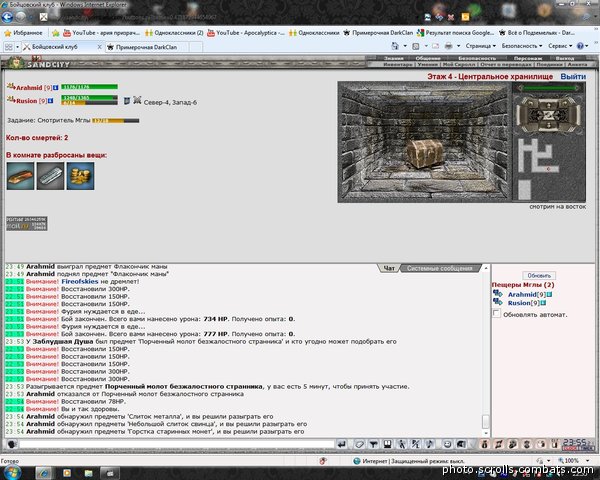
Task: Open Мой Скролл submenu link
Action: (458, 65)
